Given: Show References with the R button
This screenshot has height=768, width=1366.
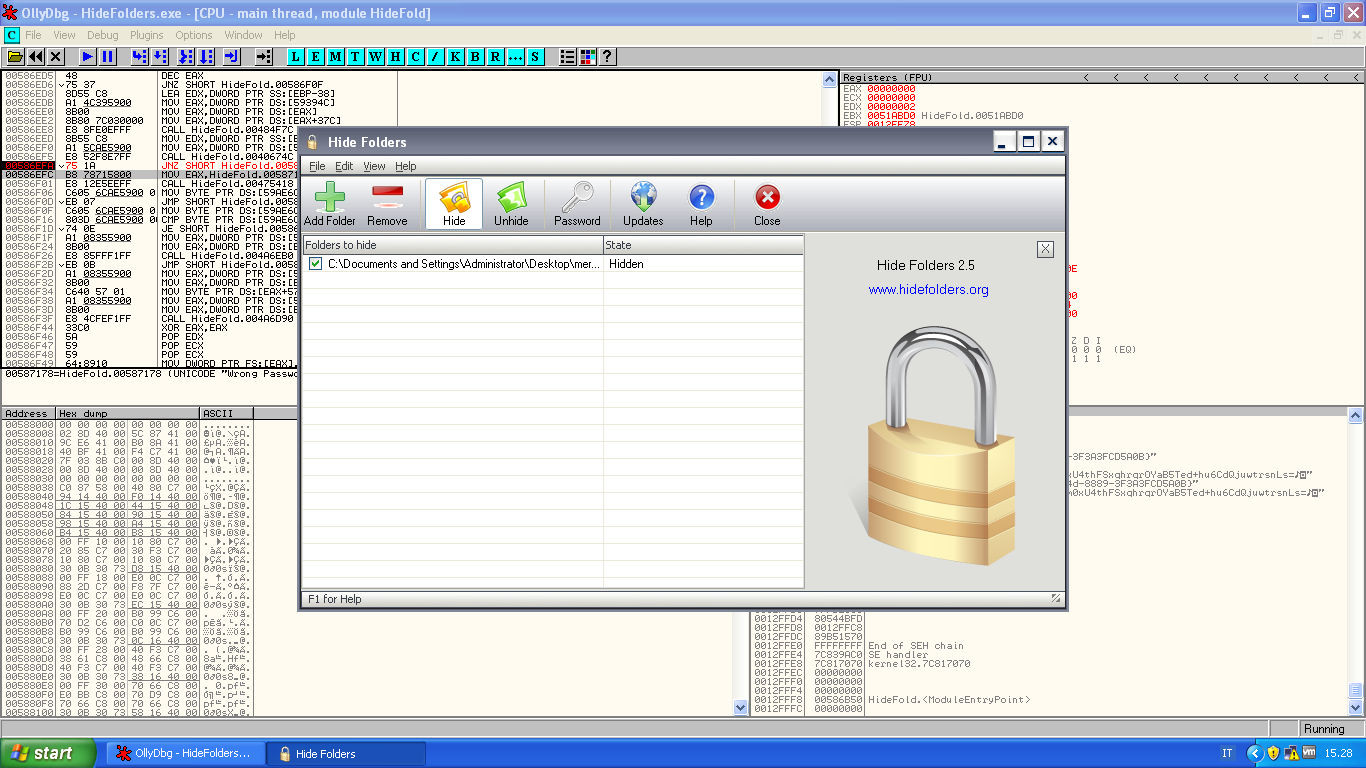Looking at the screenshot, I should pos(495,57).
